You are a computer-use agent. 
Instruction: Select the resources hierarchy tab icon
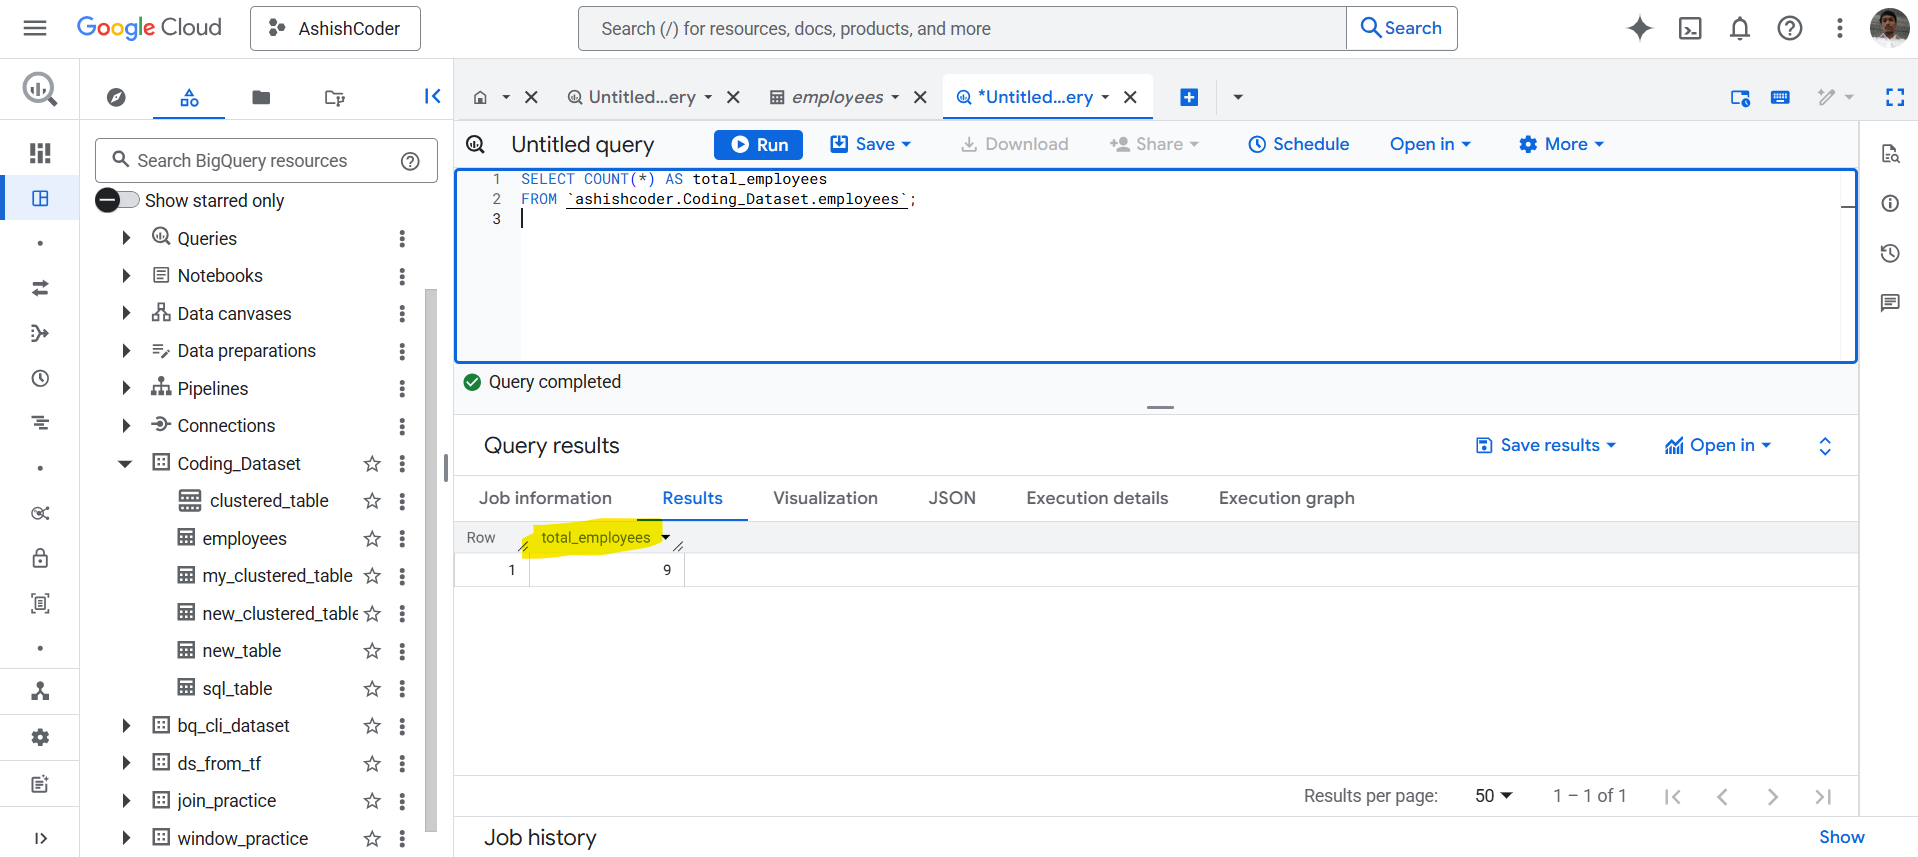189,97
